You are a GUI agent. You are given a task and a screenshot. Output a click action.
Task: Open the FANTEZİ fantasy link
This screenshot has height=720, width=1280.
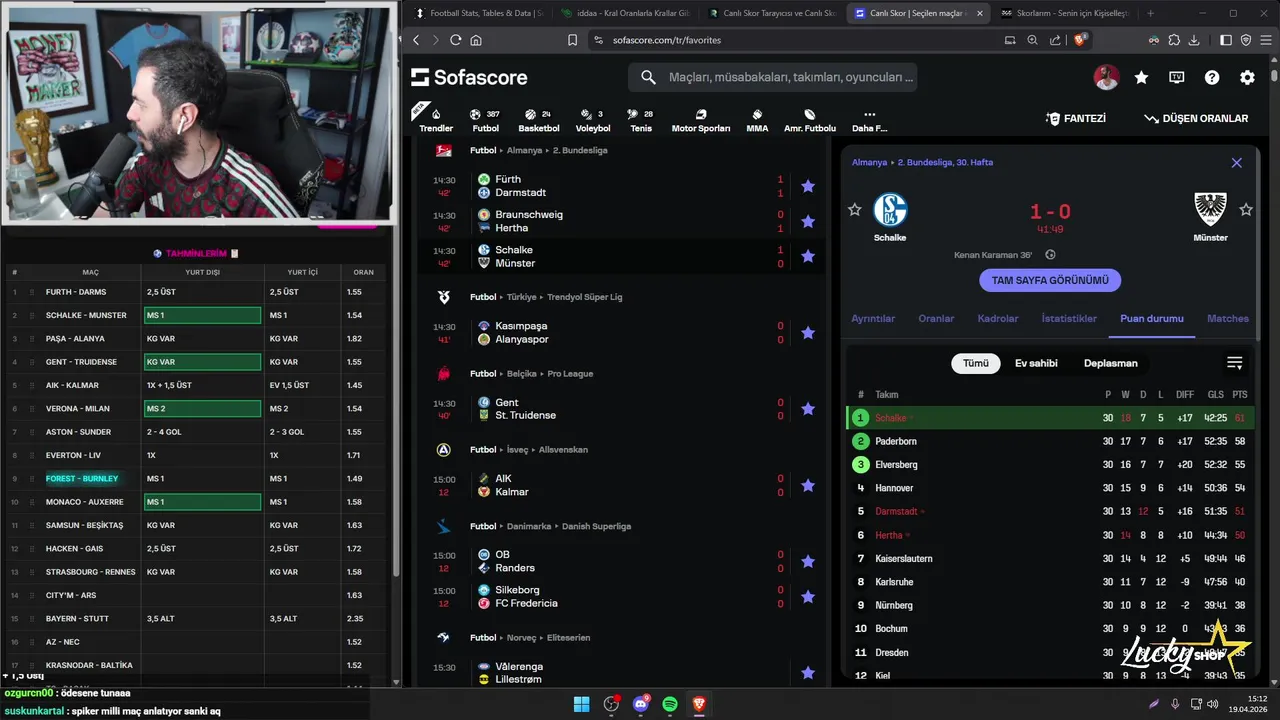coord(1075,118)
